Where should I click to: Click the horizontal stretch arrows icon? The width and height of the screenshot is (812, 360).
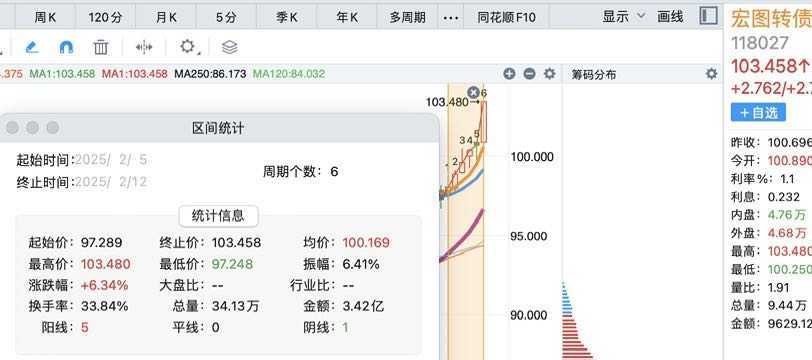tap(144, 48)
